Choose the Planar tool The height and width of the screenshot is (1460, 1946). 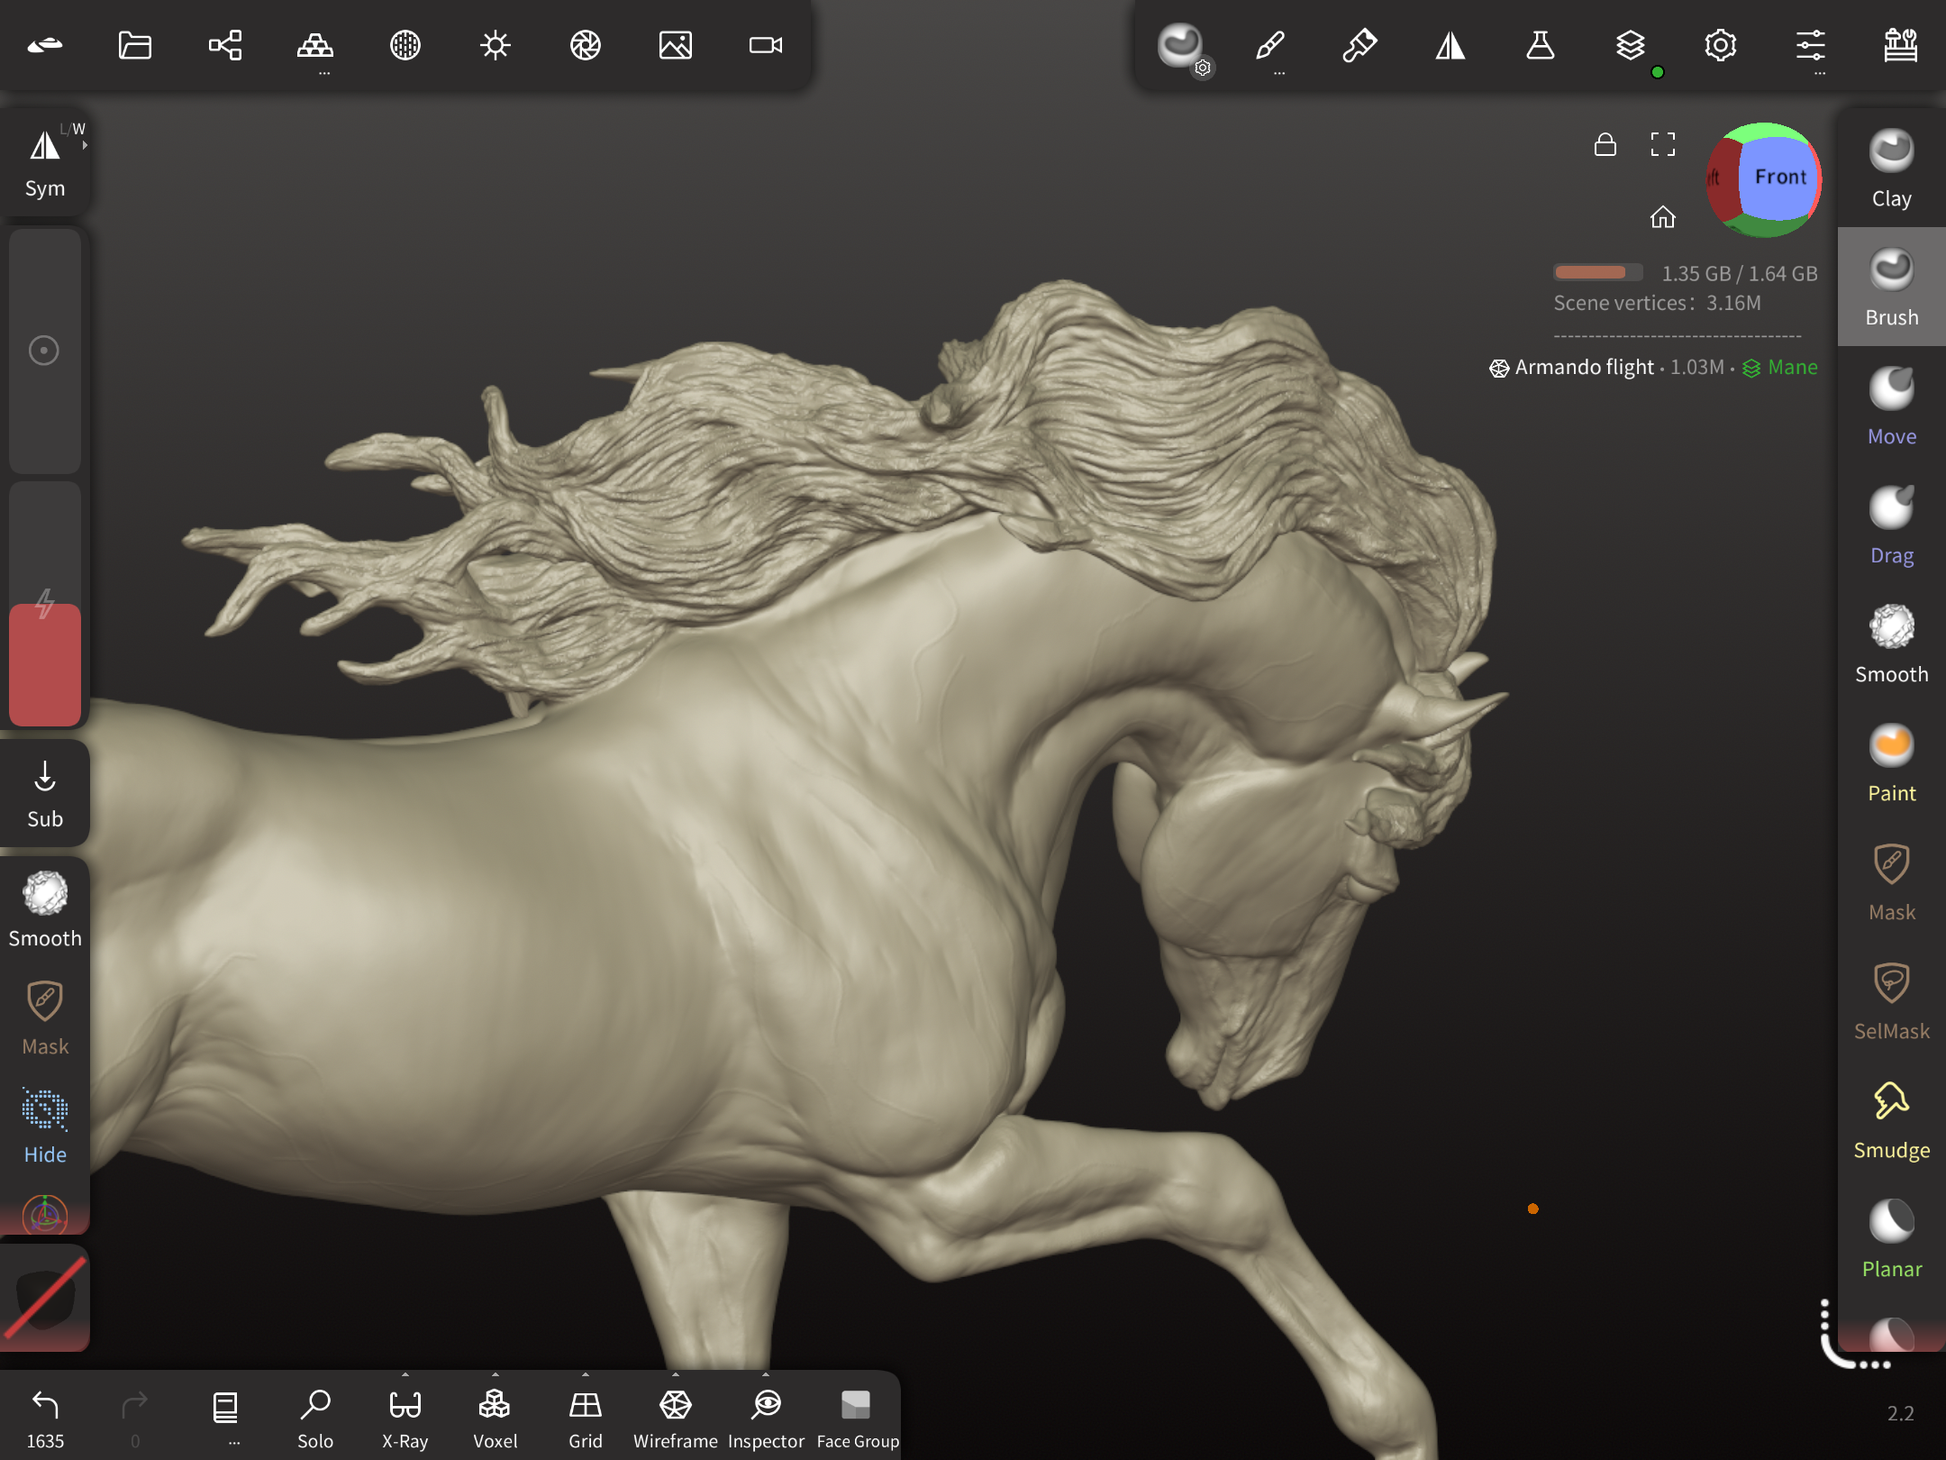point(1890,1239)
